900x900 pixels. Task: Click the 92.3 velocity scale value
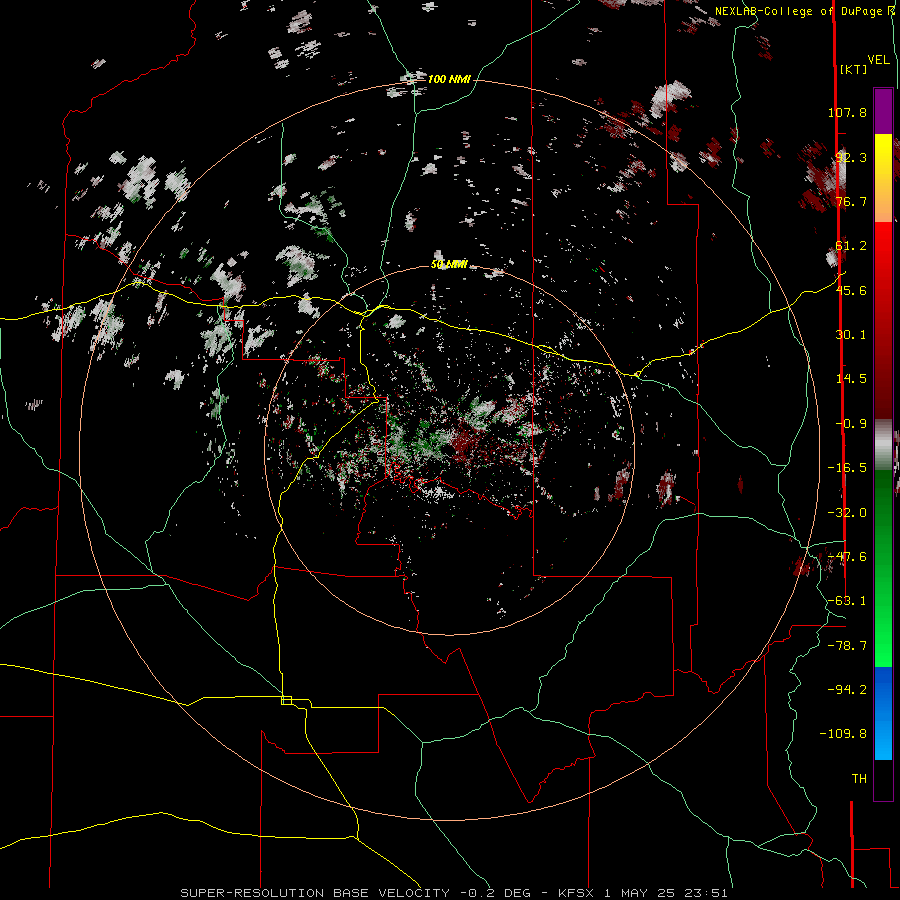851,157
